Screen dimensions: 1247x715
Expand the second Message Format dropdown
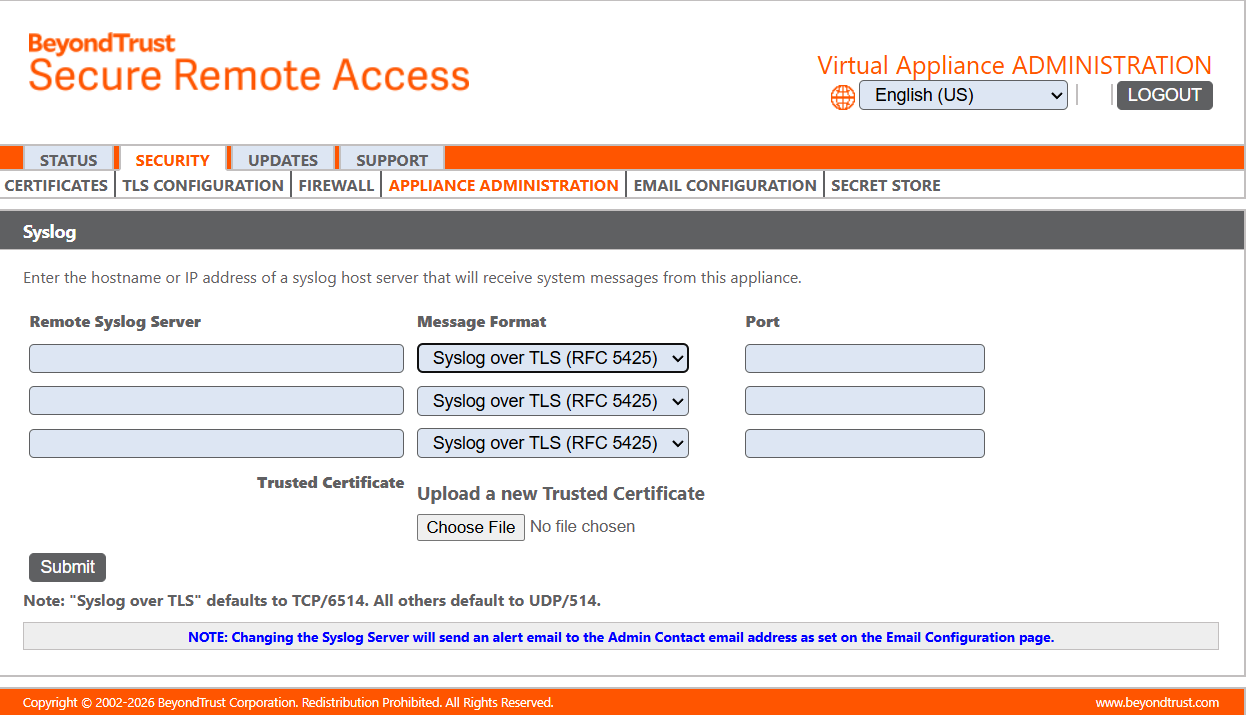click(x=553, y=401)
